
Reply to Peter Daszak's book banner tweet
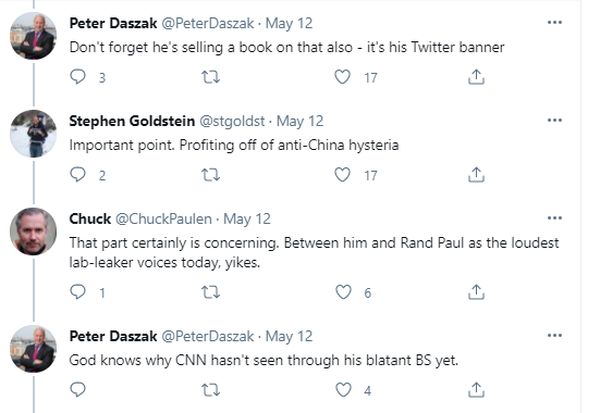tap(80, 77)
